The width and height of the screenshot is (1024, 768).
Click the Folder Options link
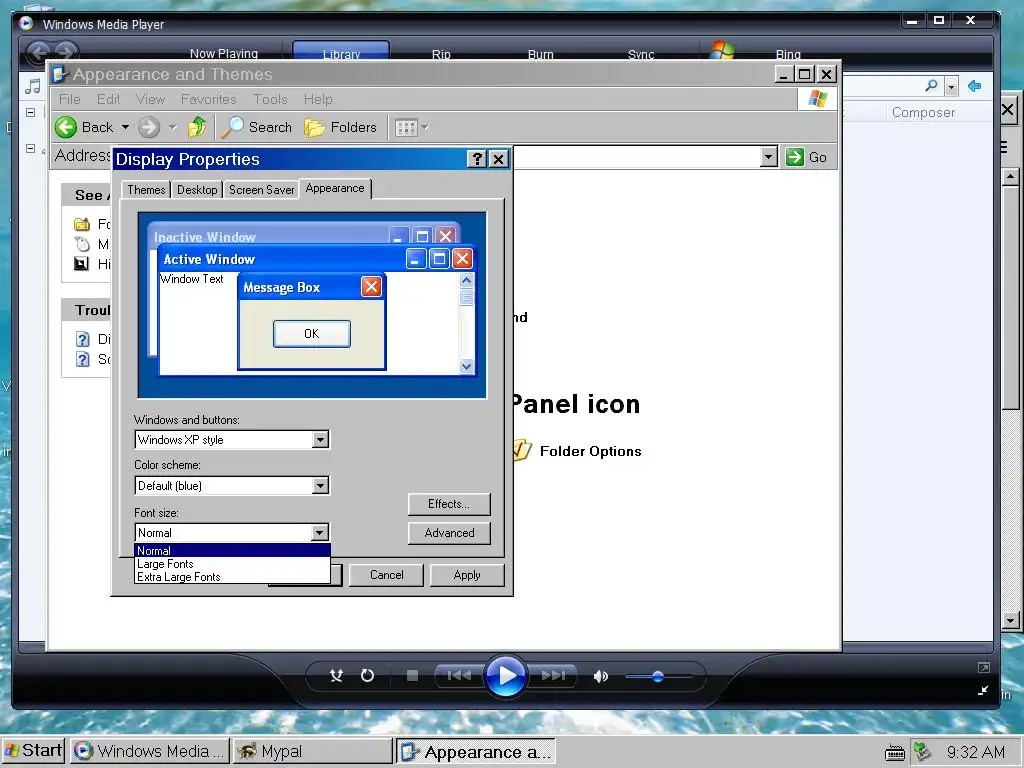tap(590, 451)
